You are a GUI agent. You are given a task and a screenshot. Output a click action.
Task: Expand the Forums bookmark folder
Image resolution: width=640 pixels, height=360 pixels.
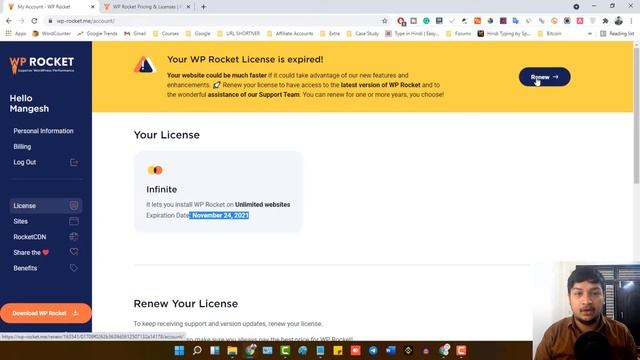tap(458, 33)
